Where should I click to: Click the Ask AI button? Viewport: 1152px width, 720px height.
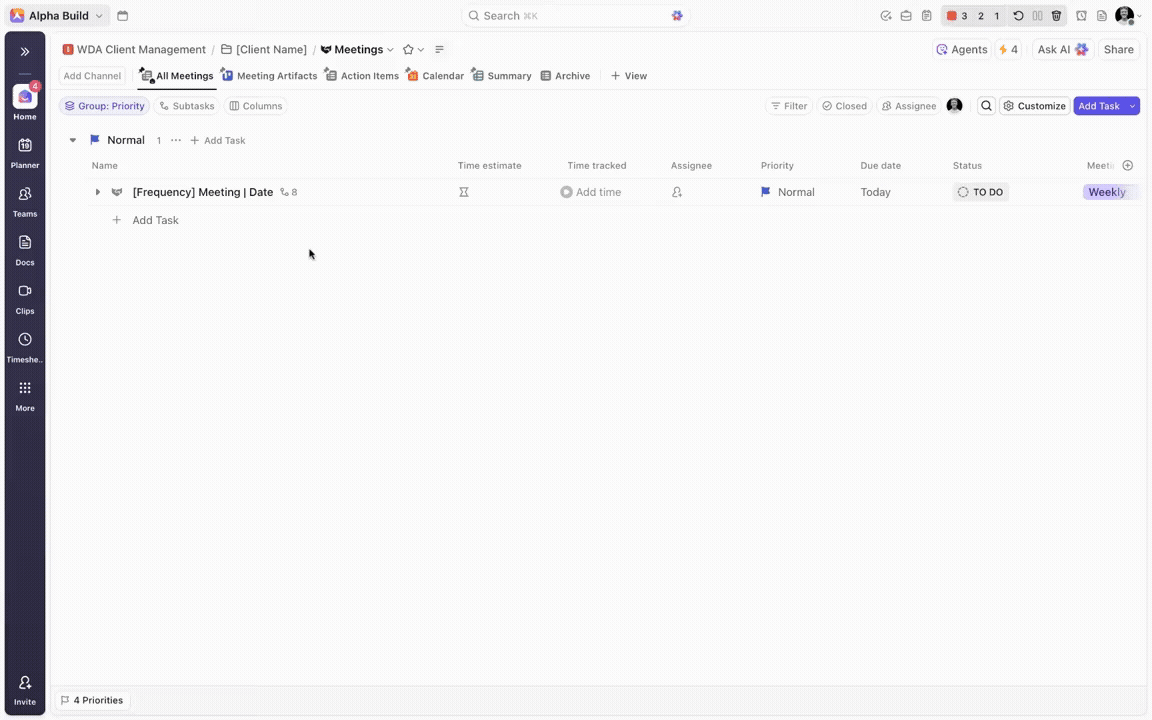[1062, 50]
